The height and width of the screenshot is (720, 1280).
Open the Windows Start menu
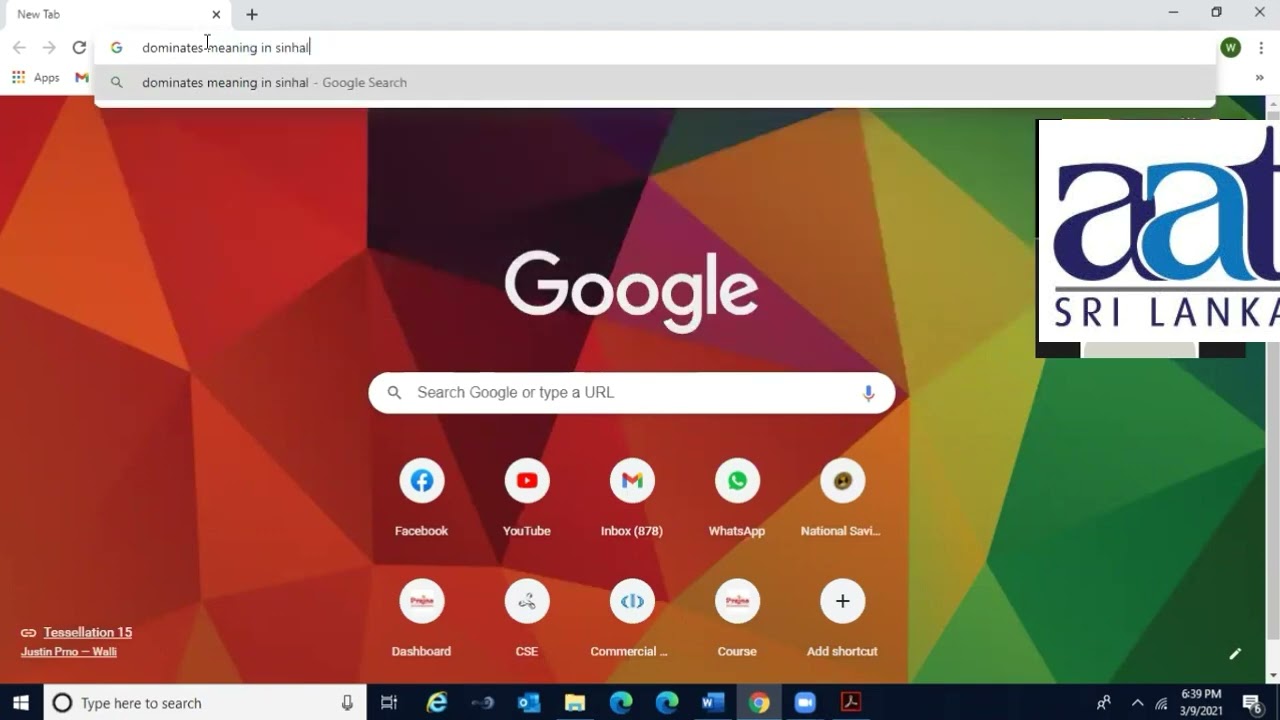tap(21, 703)
